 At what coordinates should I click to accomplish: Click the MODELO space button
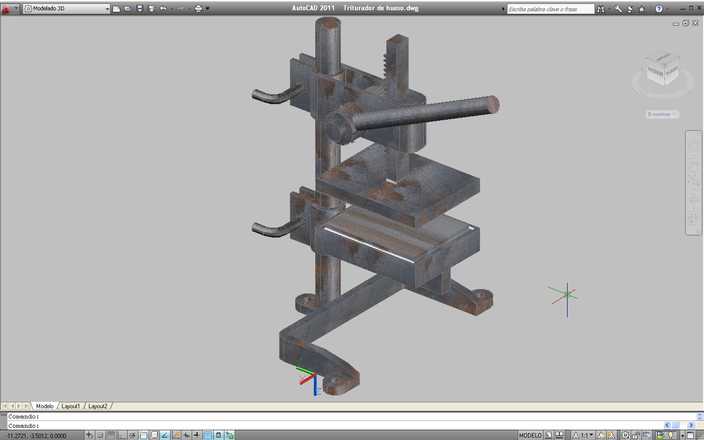(x=530, y=436)
